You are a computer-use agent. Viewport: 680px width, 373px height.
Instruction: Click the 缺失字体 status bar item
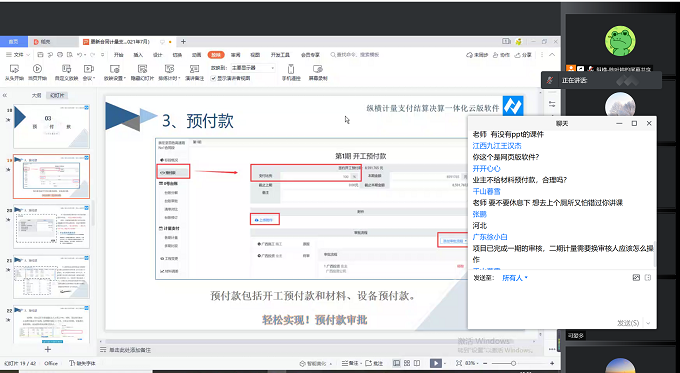tap(82, 363)
